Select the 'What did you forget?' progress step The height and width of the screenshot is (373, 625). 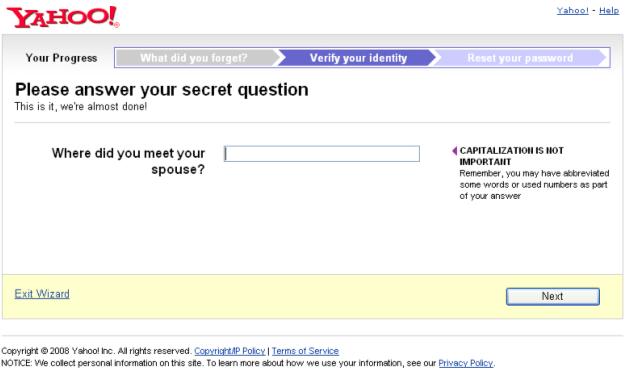[x=196, y=58]
